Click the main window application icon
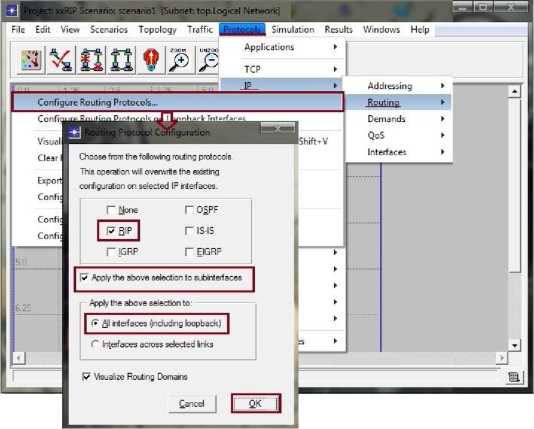 click(x=11, y=10)
